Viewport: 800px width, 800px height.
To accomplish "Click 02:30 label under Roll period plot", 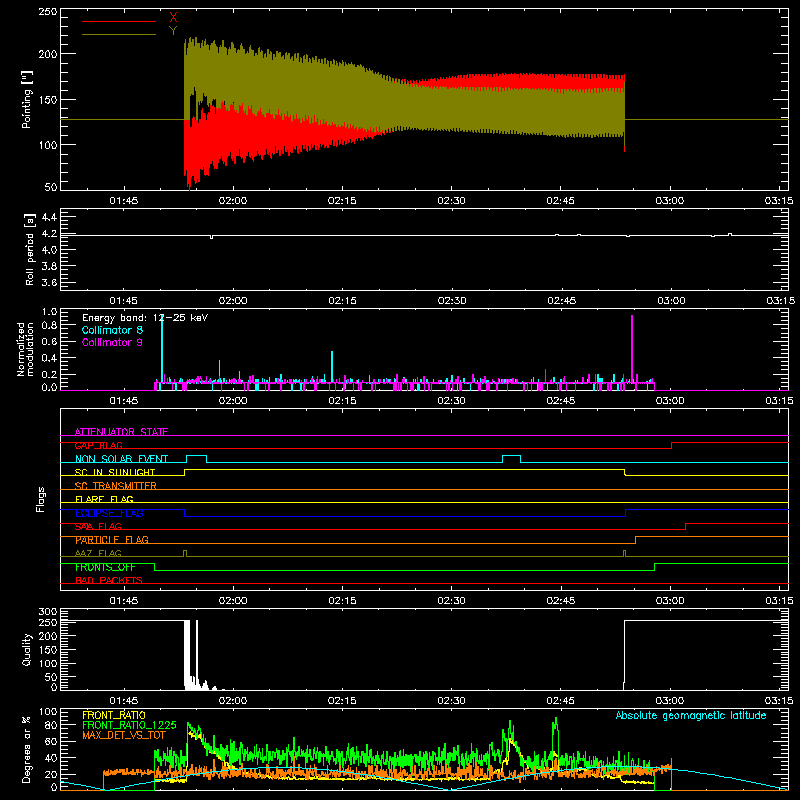I will [x=452, y=301].
